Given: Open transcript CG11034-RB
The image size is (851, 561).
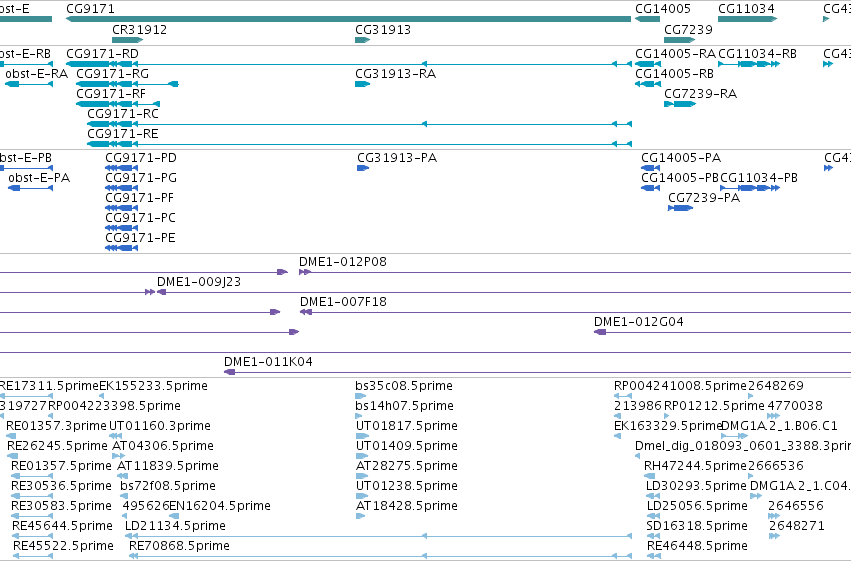Looking at the screenshot, I should 758,54.
